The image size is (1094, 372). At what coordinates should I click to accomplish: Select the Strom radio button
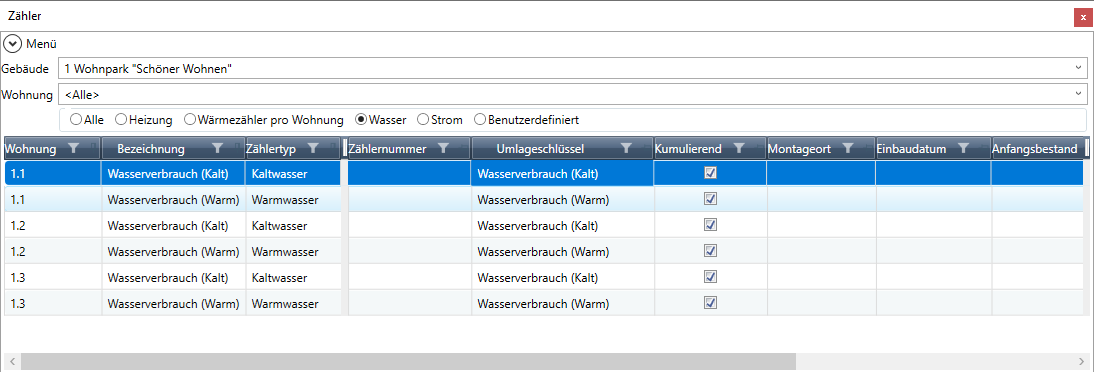point(422,120)
